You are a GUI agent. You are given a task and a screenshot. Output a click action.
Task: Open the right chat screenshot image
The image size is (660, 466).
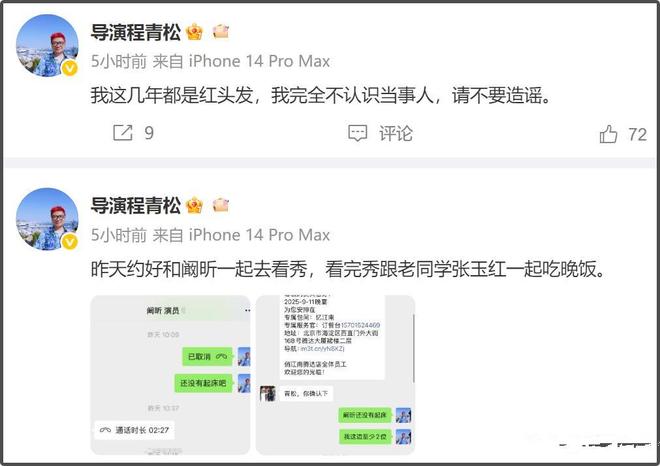click(x=335, y=375)
